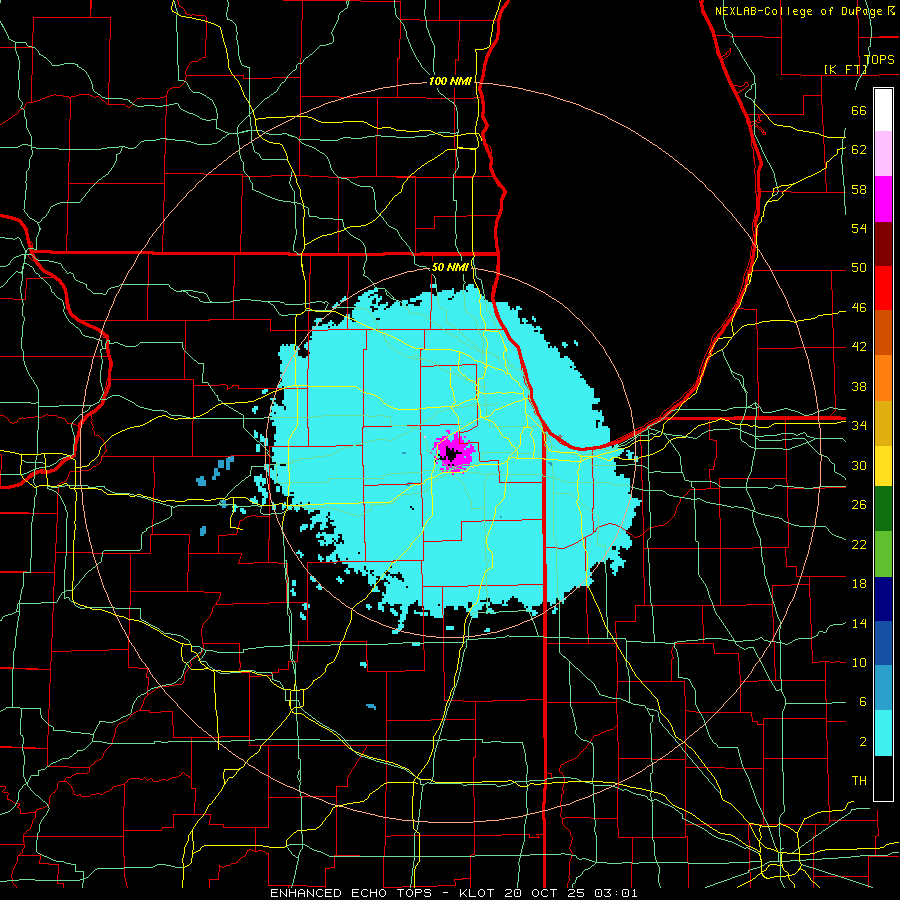Click the black TH legend swatch
900x900 pixels.
(x=883, y=778)
